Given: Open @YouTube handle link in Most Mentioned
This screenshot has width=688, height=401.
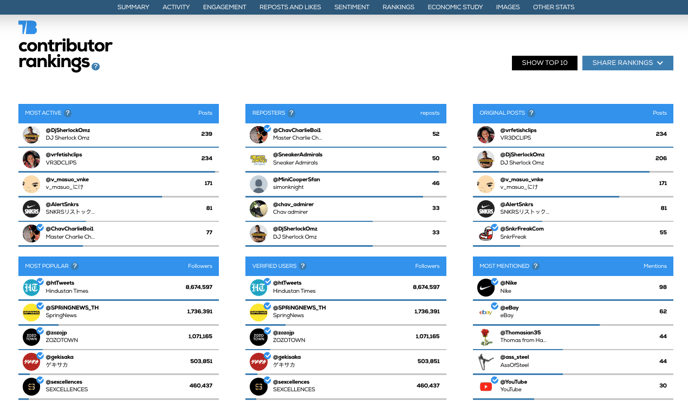Looking at the screenshot, I should click(x=513, y=382).
